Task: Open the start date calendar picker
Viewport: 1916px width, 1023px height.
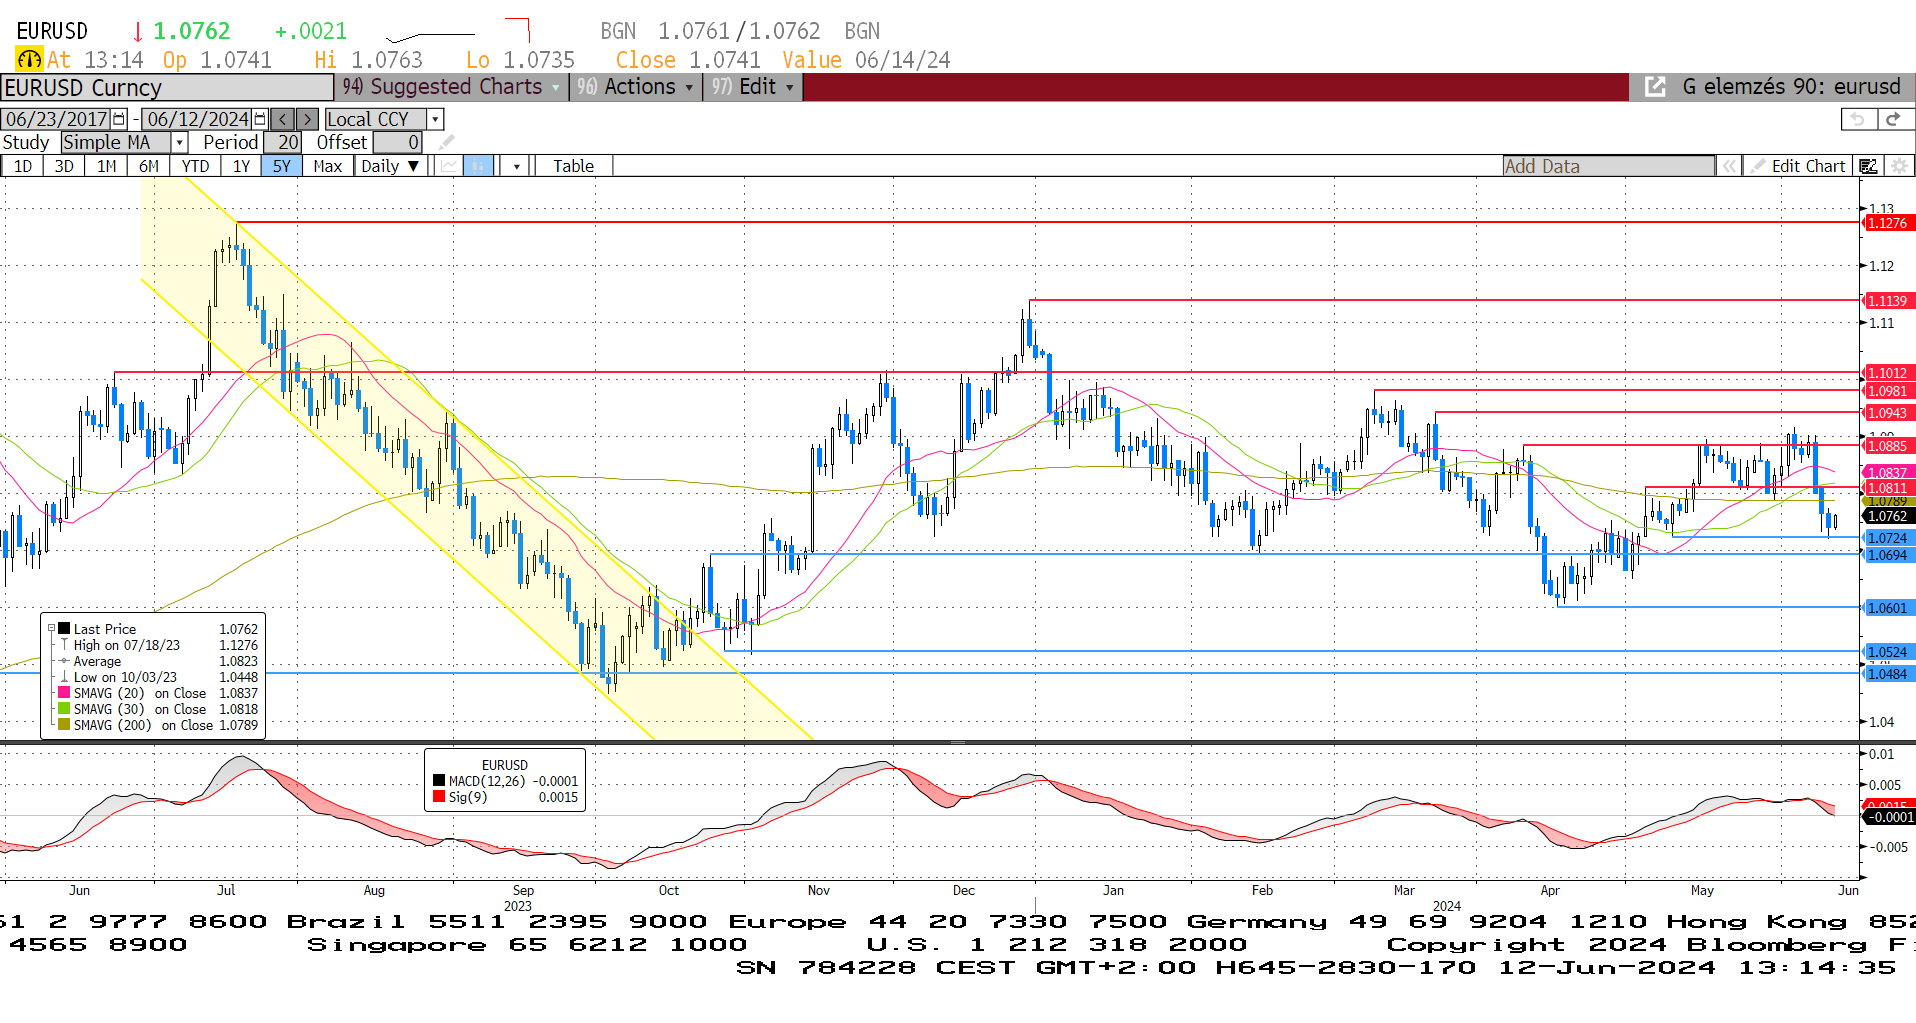Action: coord(119,119)
